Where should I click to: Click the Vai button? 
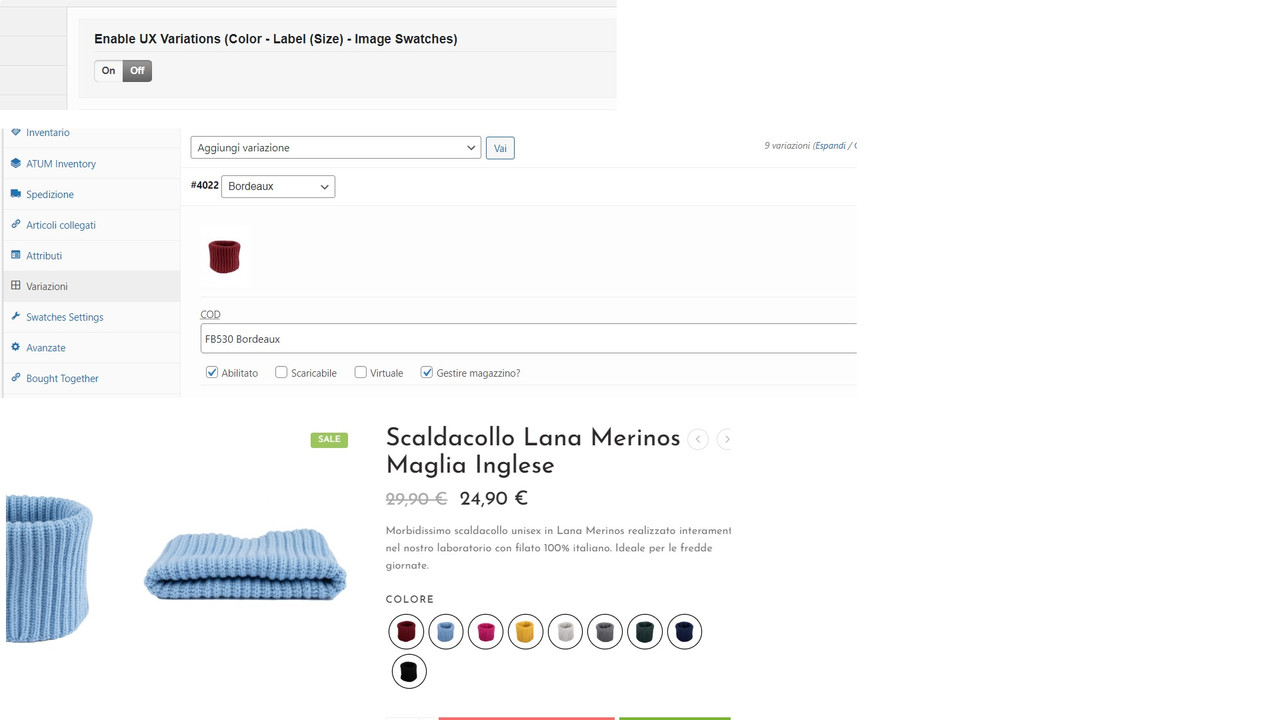(500, 148)
